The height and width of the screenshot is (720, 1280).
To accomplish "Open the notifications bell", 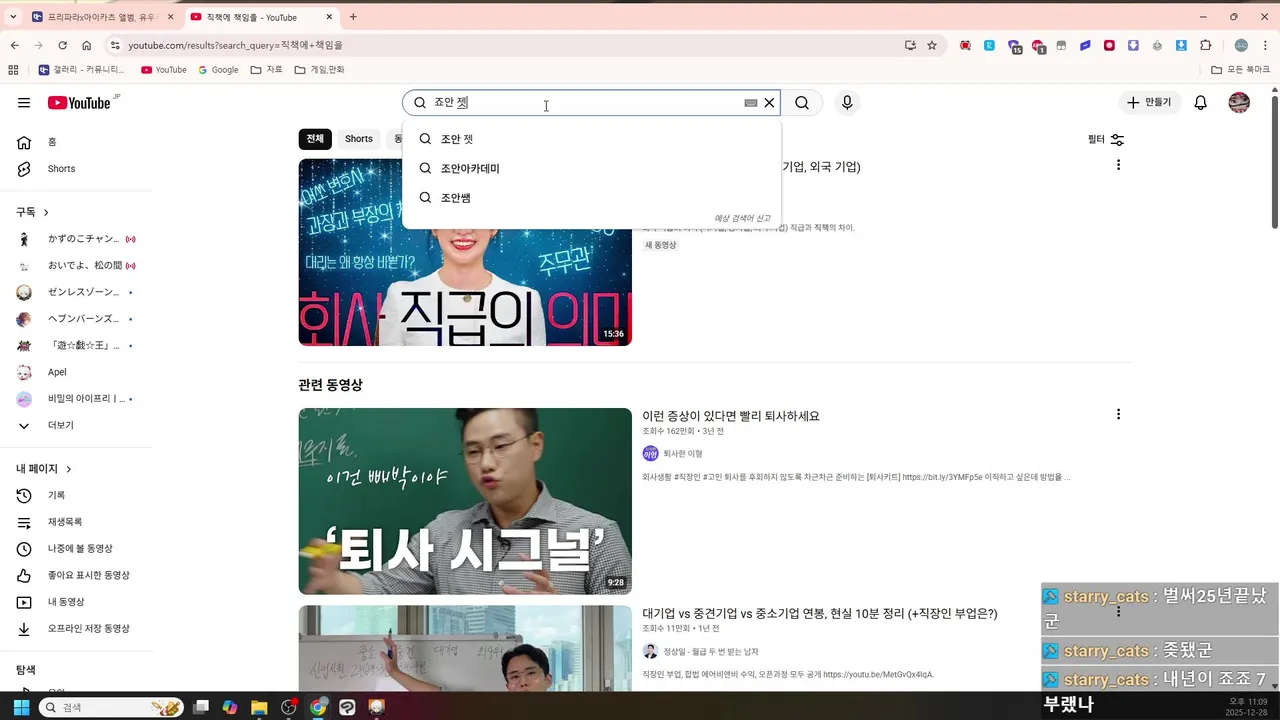I will 1201,103.
